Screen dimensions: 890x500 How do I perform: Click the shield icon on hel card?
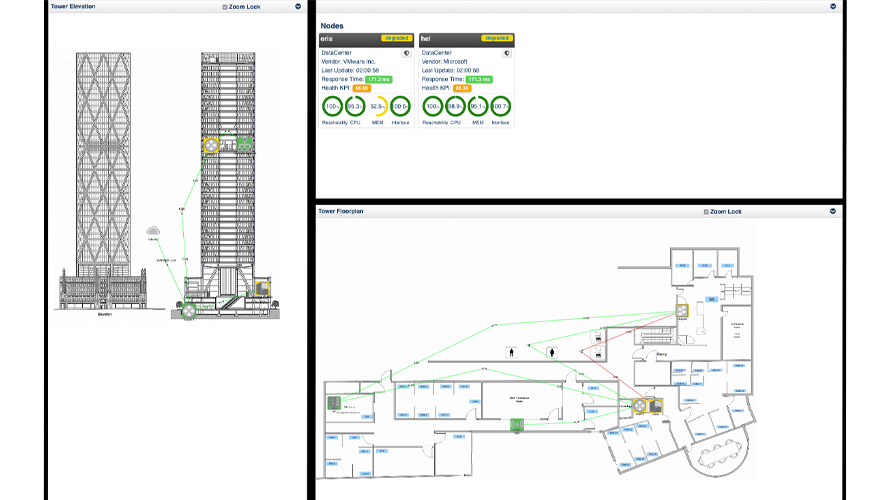[x=506, y=53]
